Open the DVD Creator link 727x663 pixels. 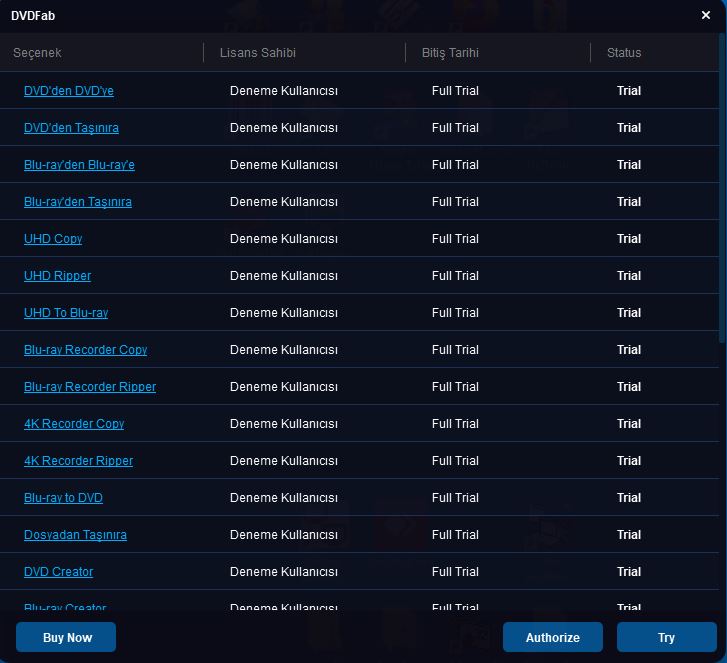(x=58, y=572)
